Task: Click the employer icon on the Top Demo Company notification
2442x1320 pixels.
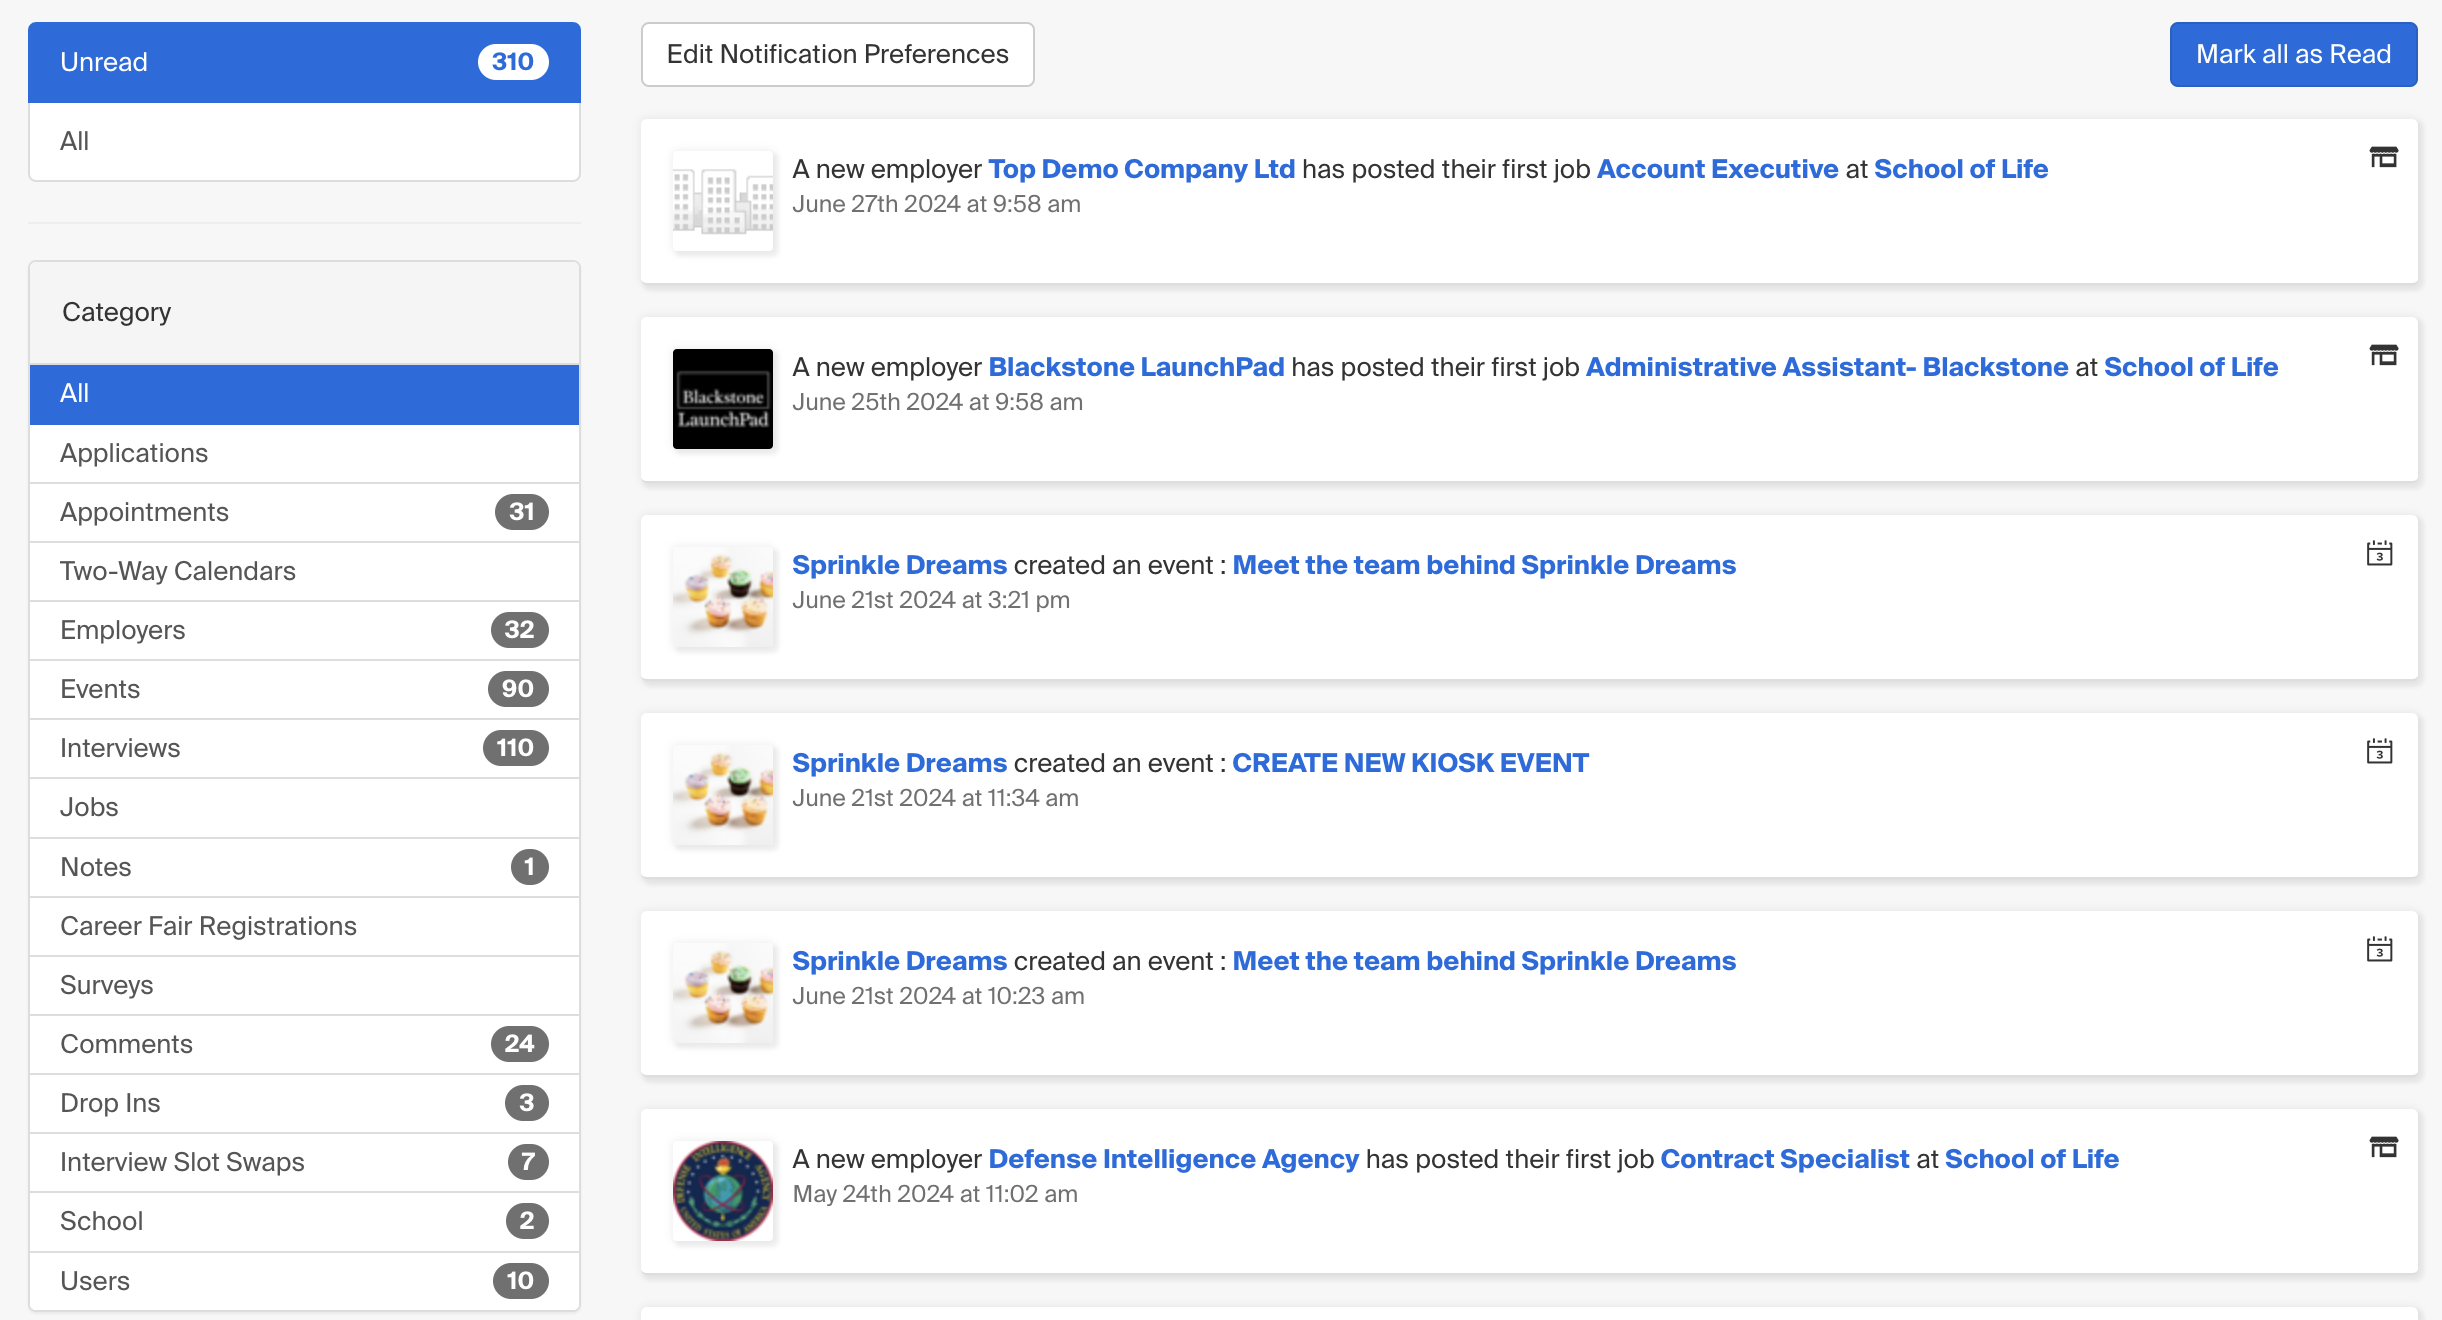Action: (x=2383, y=157)
